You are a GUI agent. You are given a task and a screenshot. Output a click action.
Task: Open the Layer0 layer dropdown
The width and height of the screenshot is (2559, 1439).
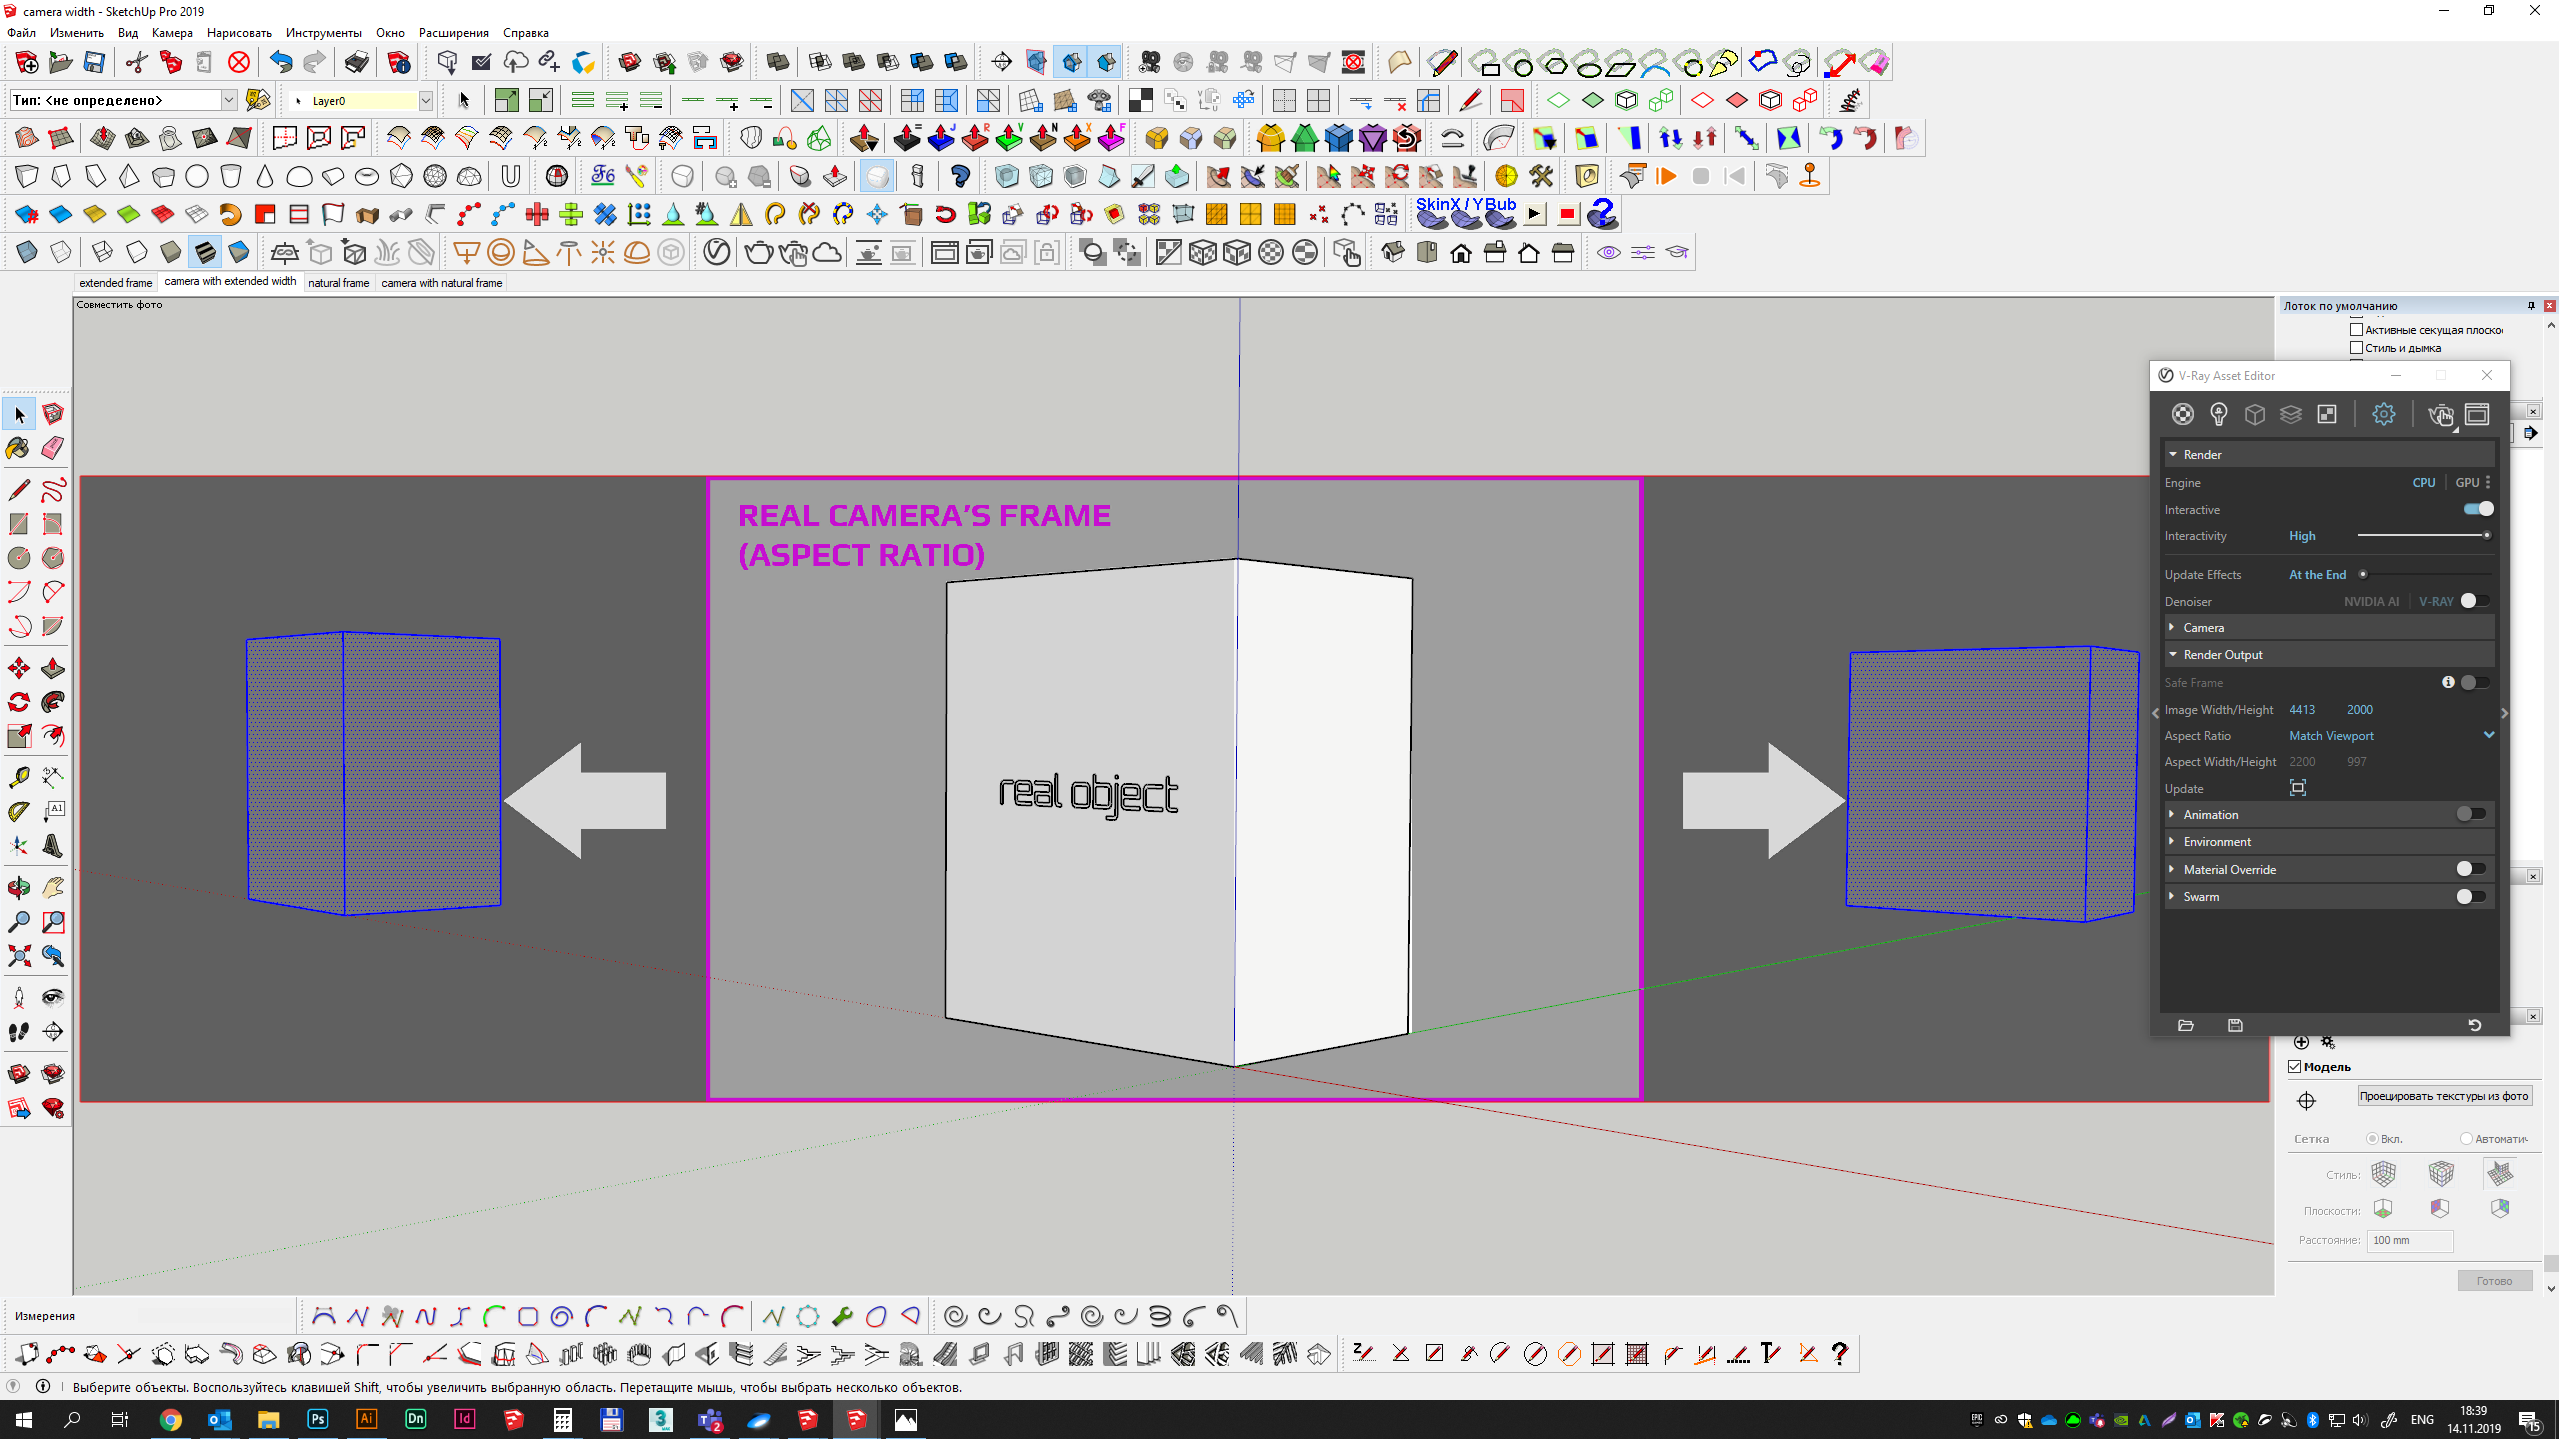(425, 100)
